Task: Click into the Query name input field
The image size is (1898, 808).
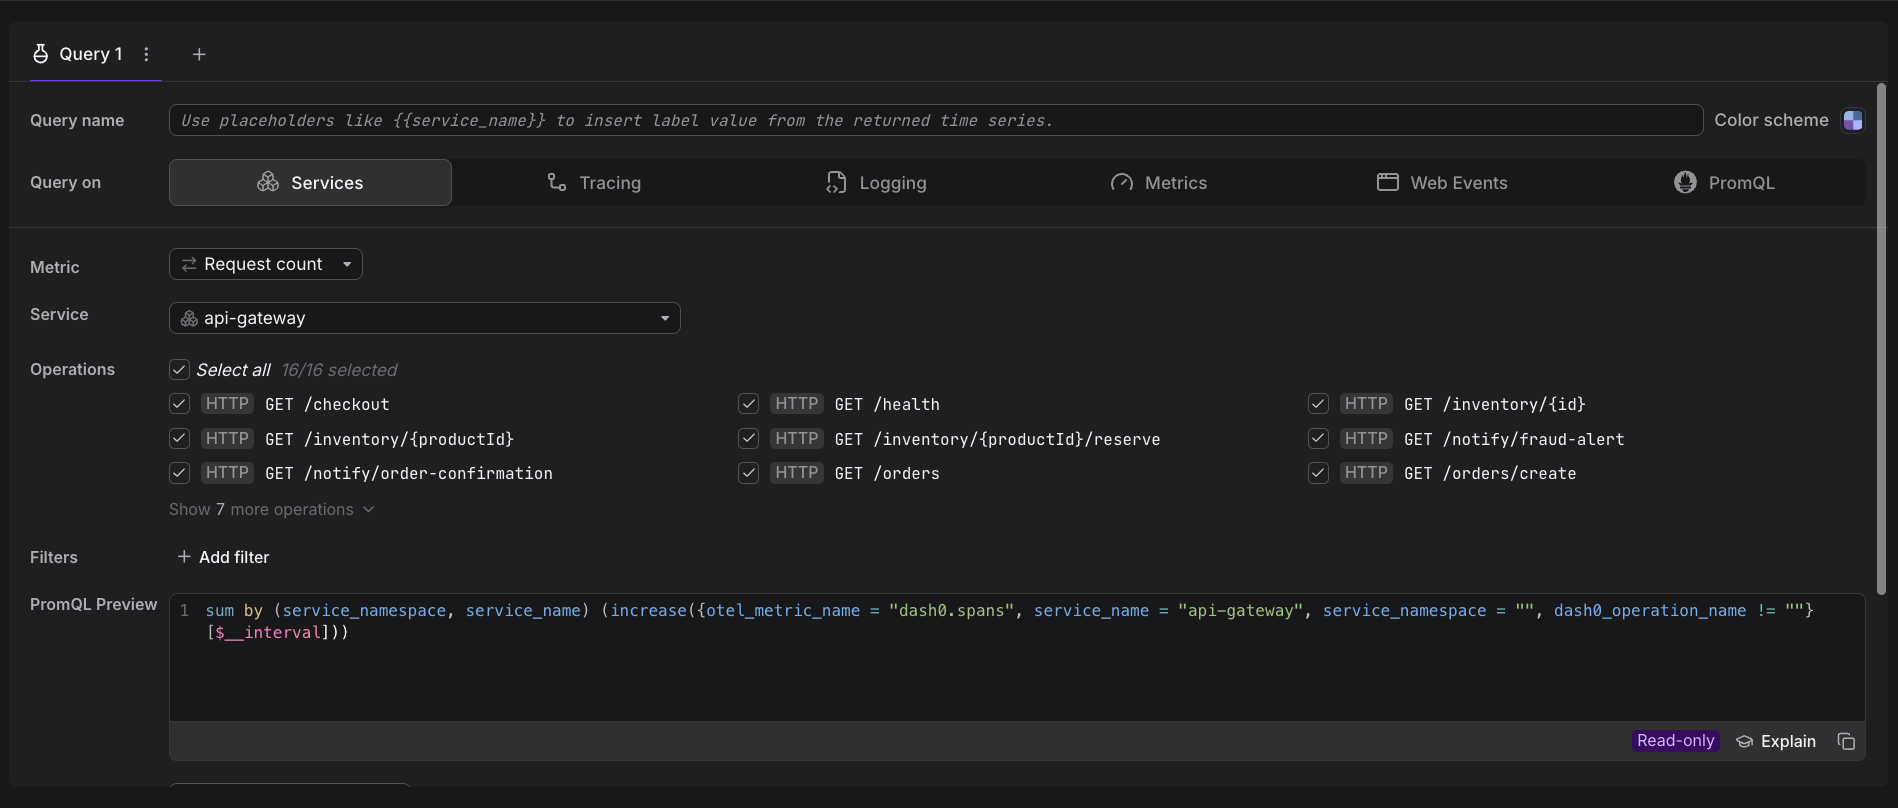Action: click(x=935, y=120)
